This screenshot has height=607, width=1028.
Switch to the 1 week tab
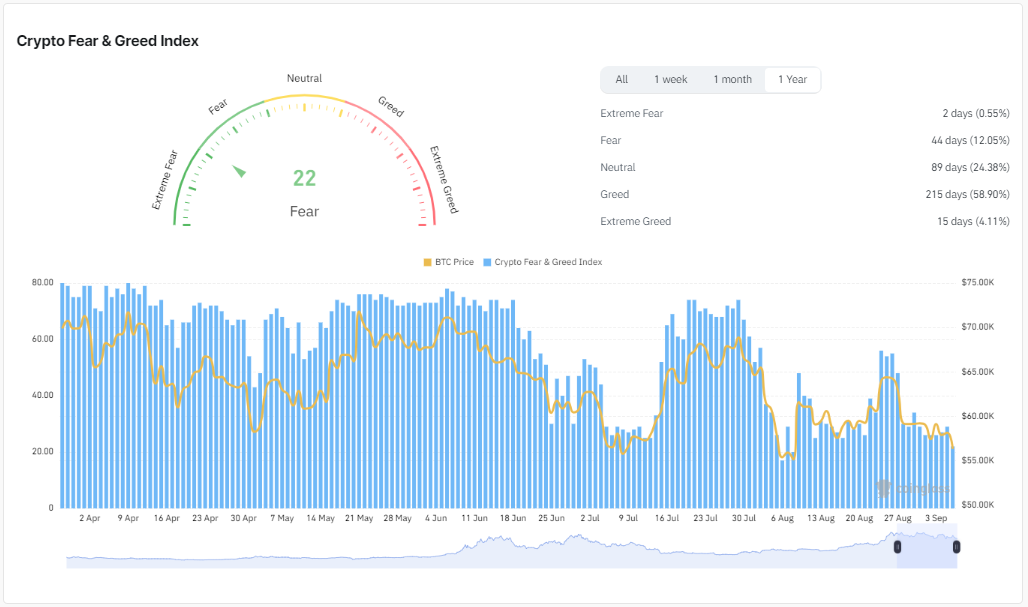pyautogui.click(x=671, y=79)
